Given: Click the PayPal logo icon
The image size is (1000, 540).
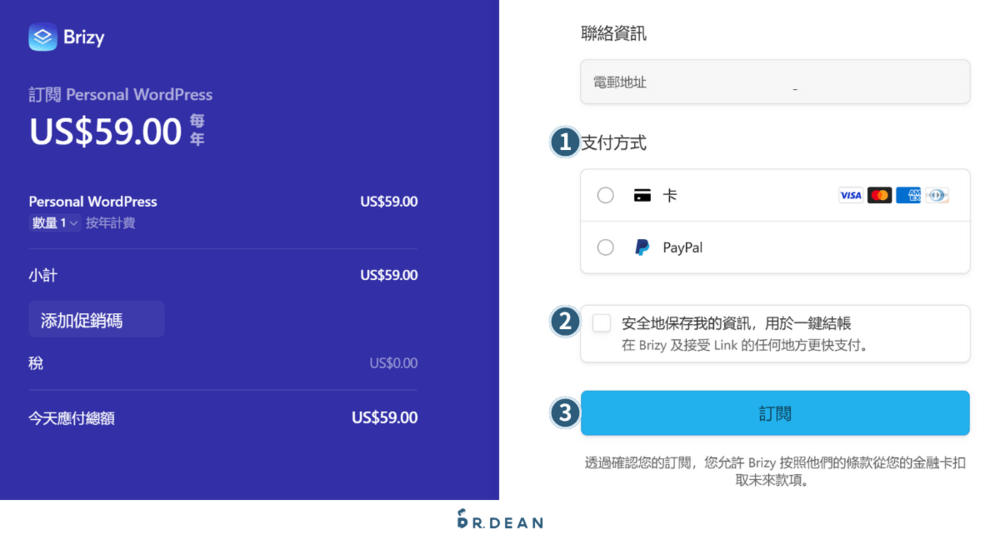Looking at the screenshot, I should tap(642, 247).
